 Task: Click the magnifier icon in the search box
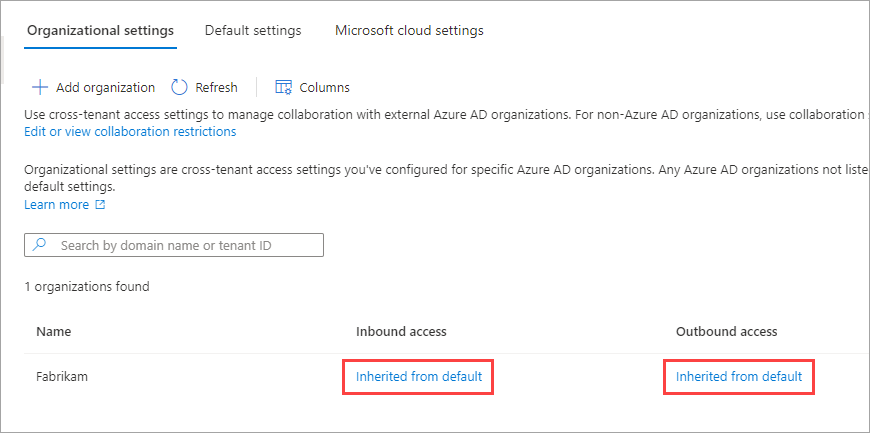(40, 245)
